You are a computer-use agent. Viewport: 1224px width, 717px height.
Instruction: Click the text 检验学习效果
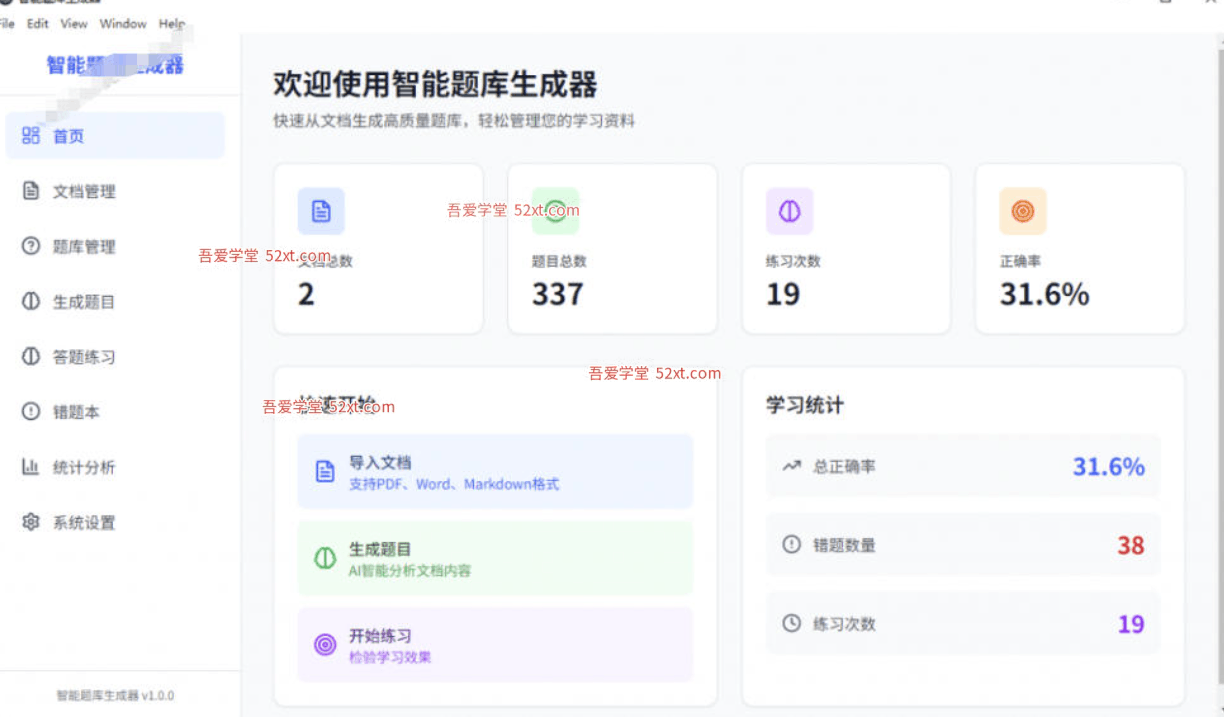pyautogui.click(x=390, y=657)
